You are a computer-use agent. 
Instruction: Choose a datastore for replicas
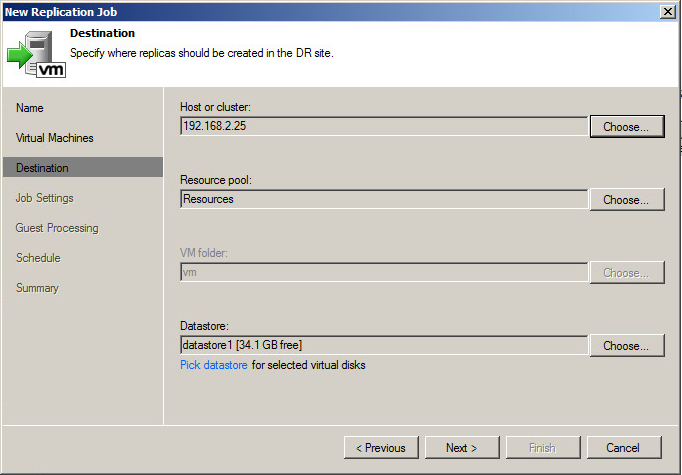click(627, 346)
